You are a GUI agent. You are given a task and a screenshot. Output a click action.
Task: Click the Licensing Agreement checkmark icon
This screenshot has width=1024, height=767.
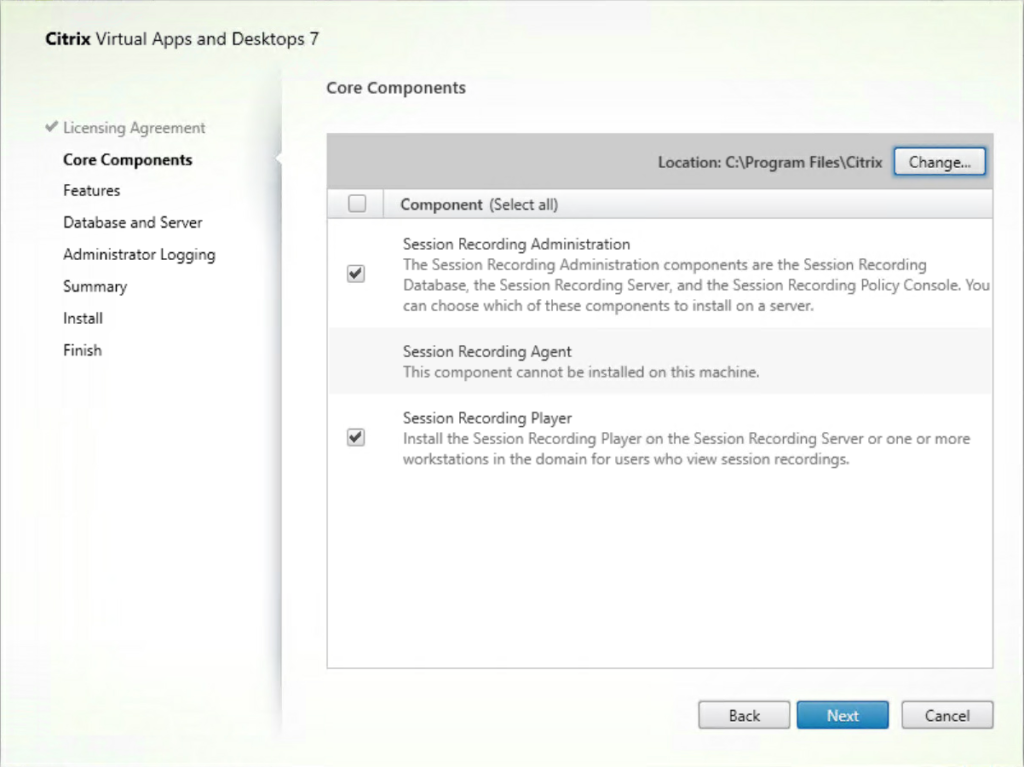52,127
